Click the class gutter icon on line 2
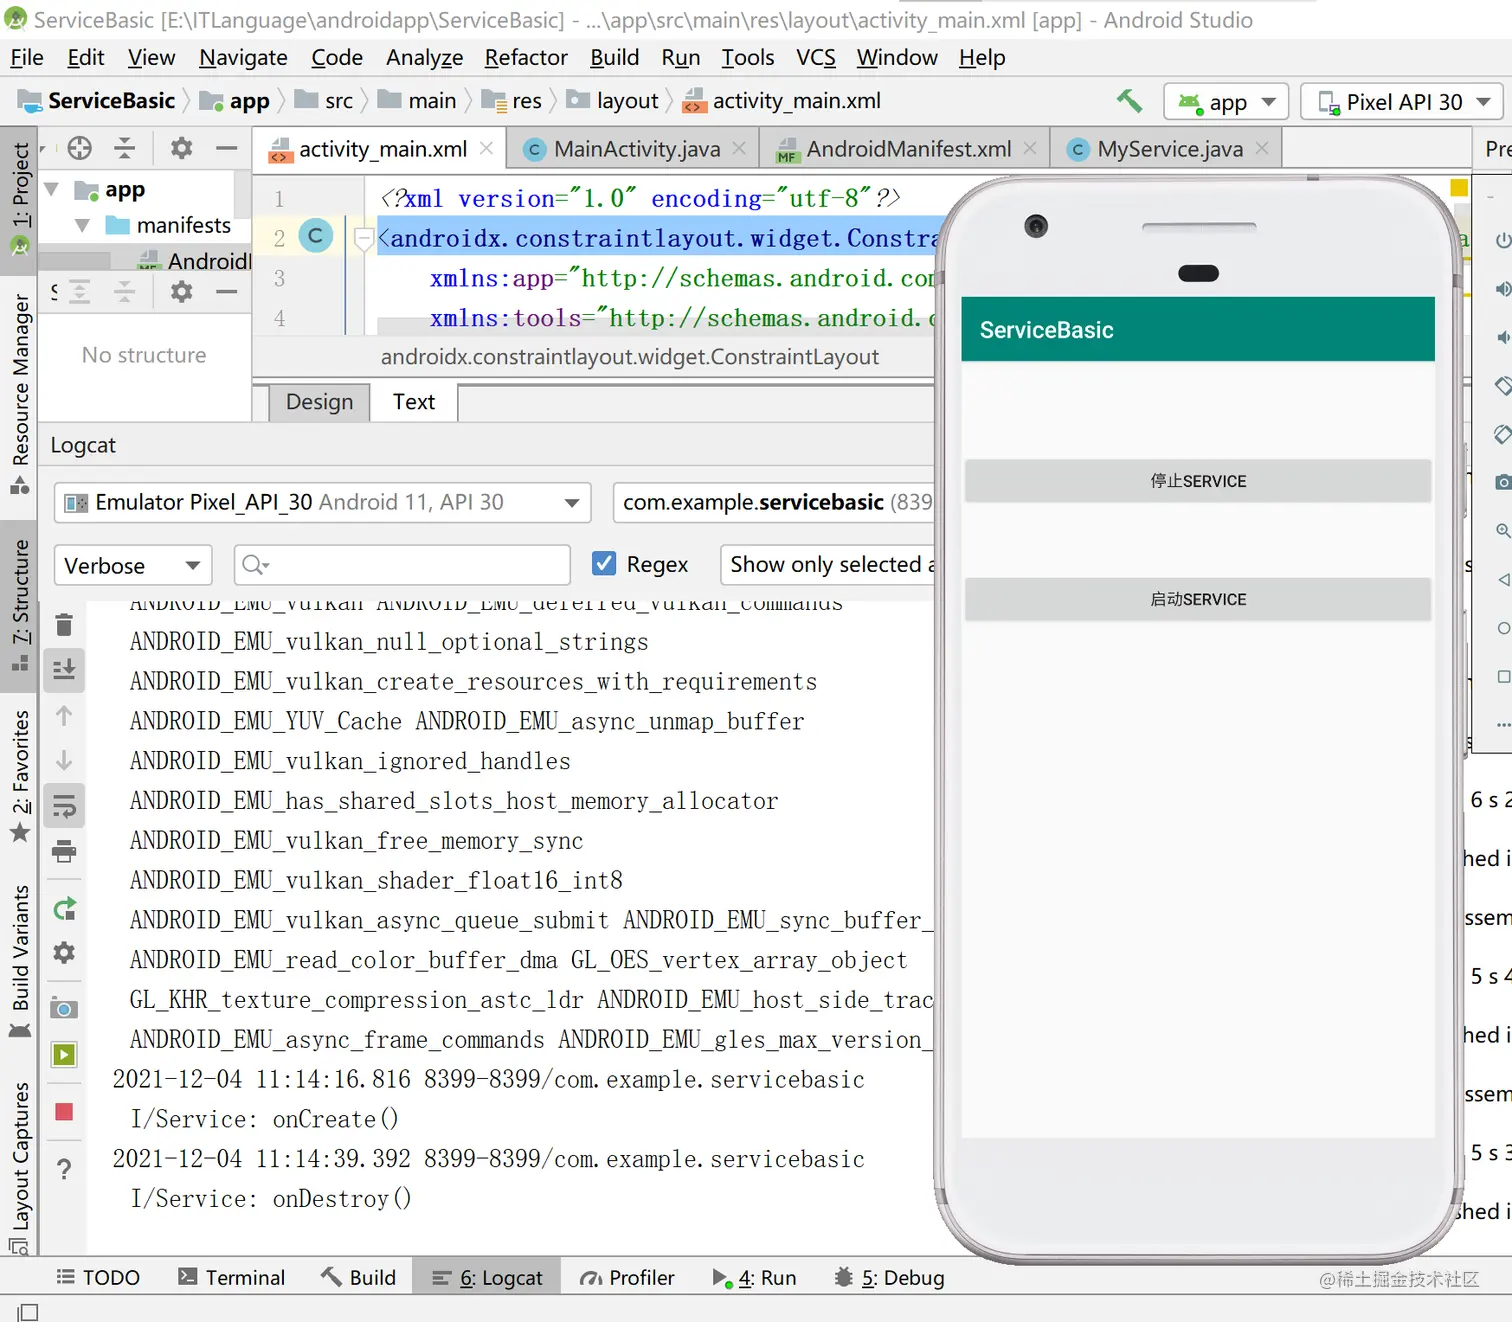Image resolution: width=1512 pixels, height=1322 pixels. click(316, 236)
